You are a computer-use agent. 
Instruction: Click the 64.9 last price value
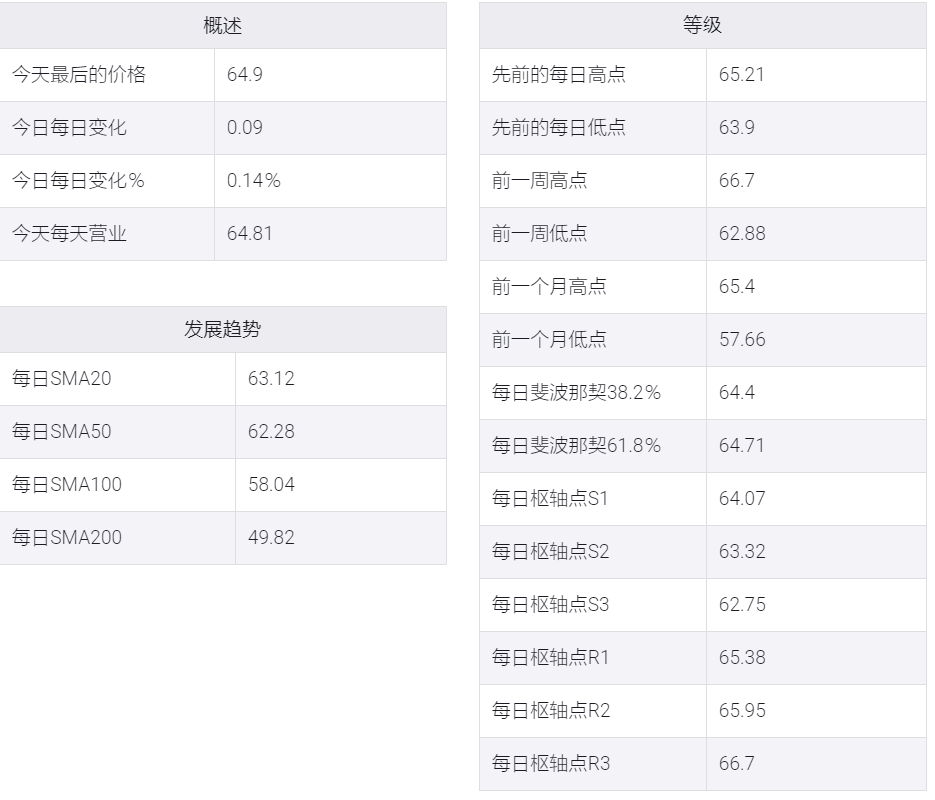coord(244,75)
